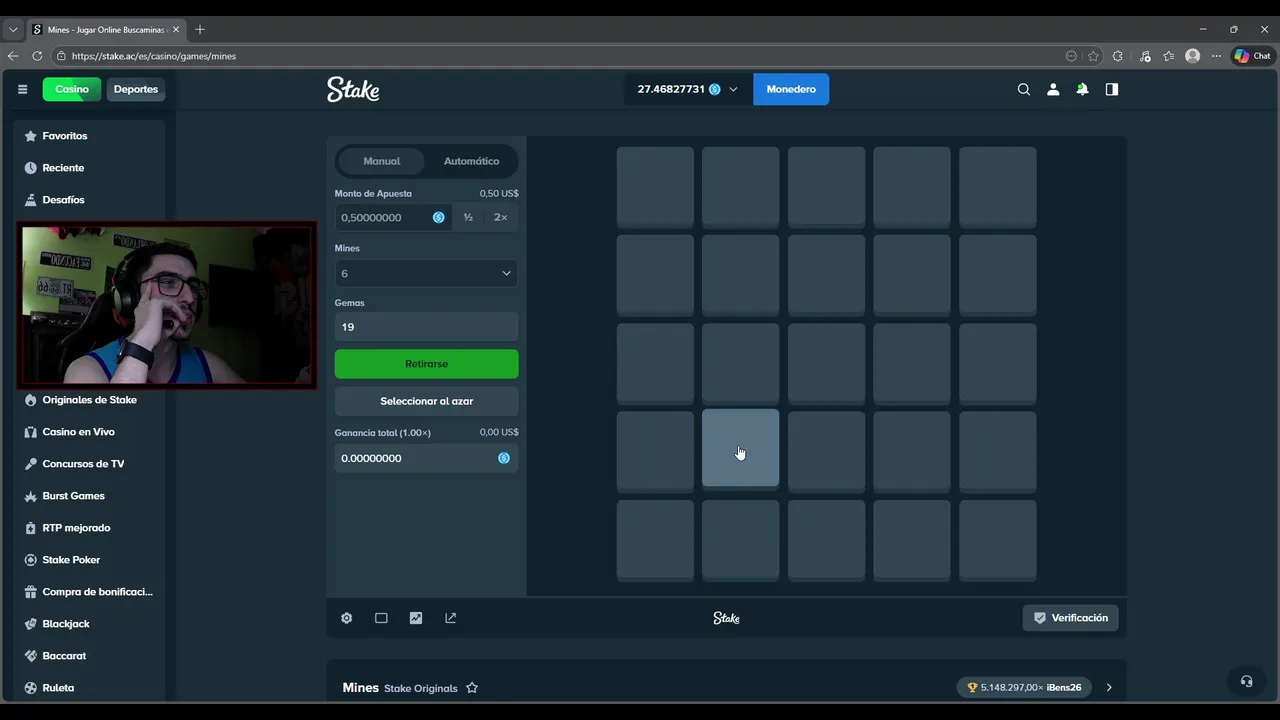Open the Verificación fairness button

[x=1070, y=618]
